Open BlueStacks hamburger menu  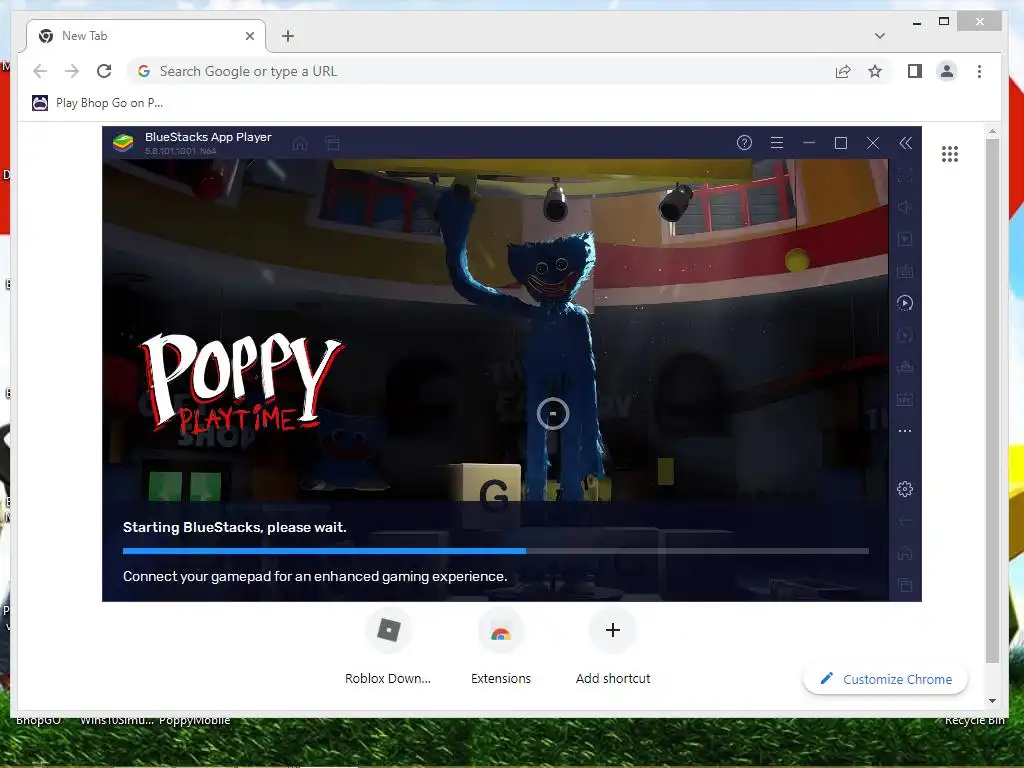[776, 142]
